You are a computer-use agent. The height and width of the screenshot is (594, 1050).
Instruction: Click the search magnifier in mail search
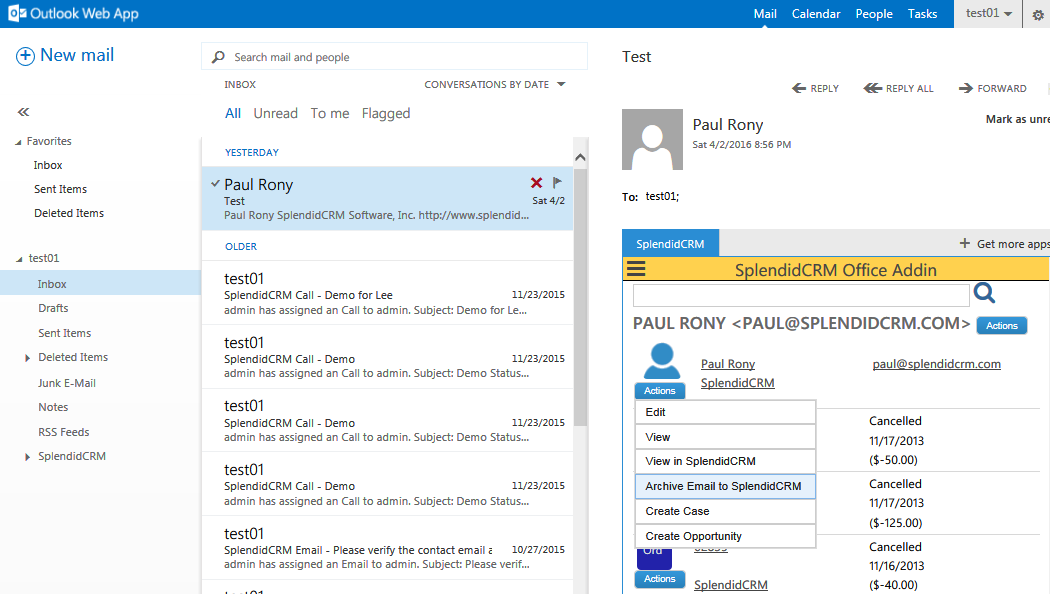point(218,58)
